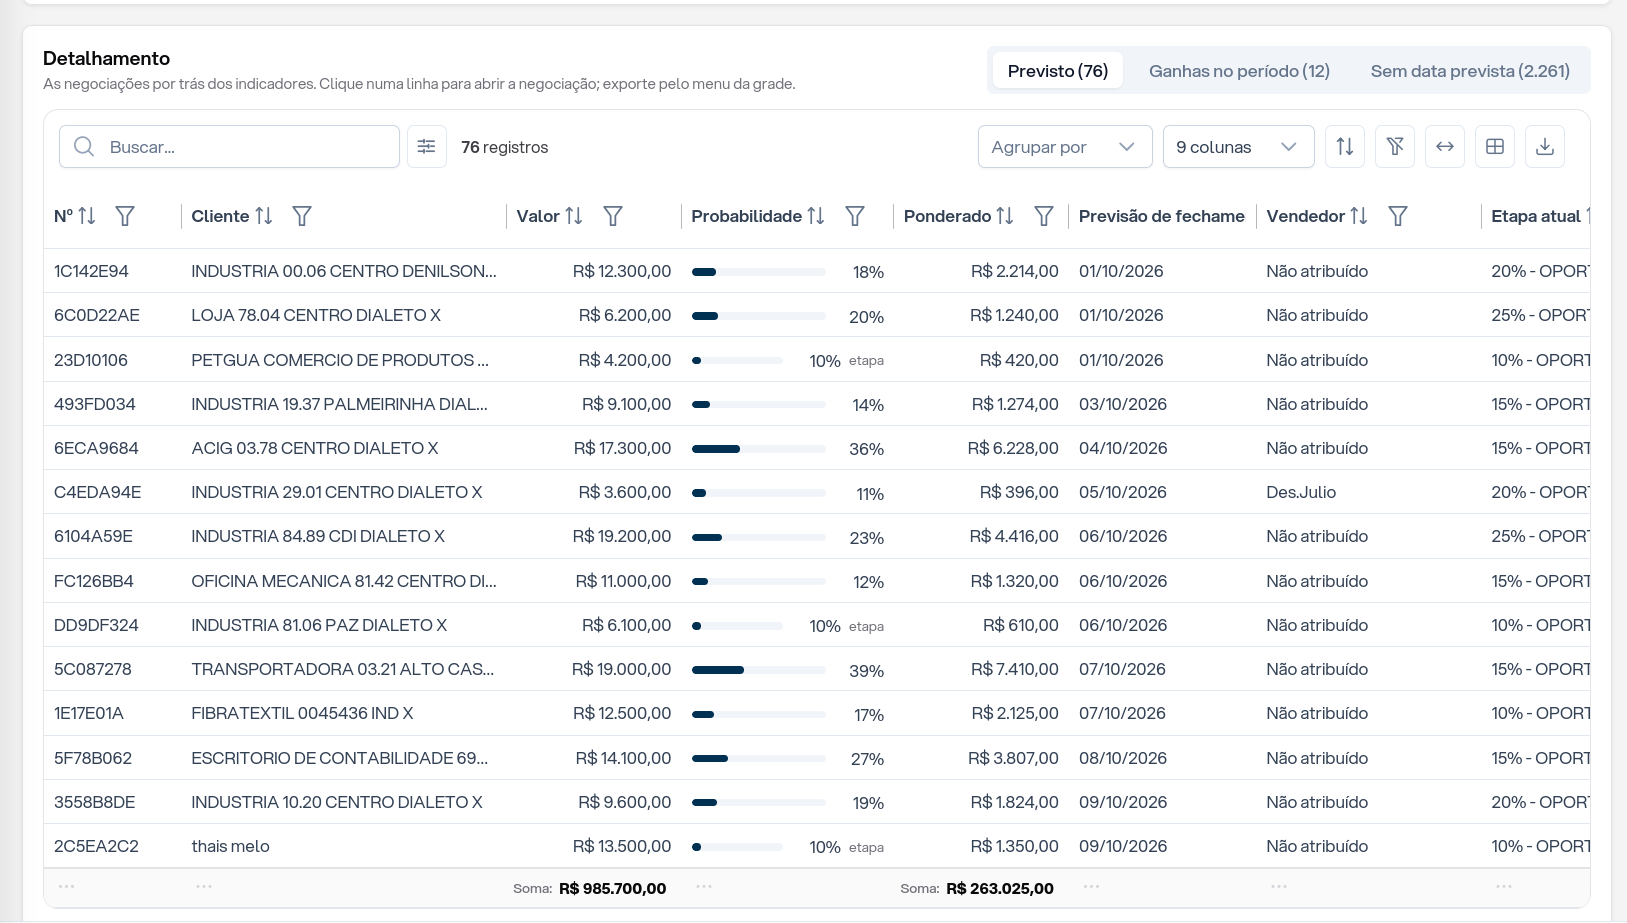Click the R$ 19.200,00 value cell
The height and width of the screenshot is (923, 1627).
click(x=622, y=536)
